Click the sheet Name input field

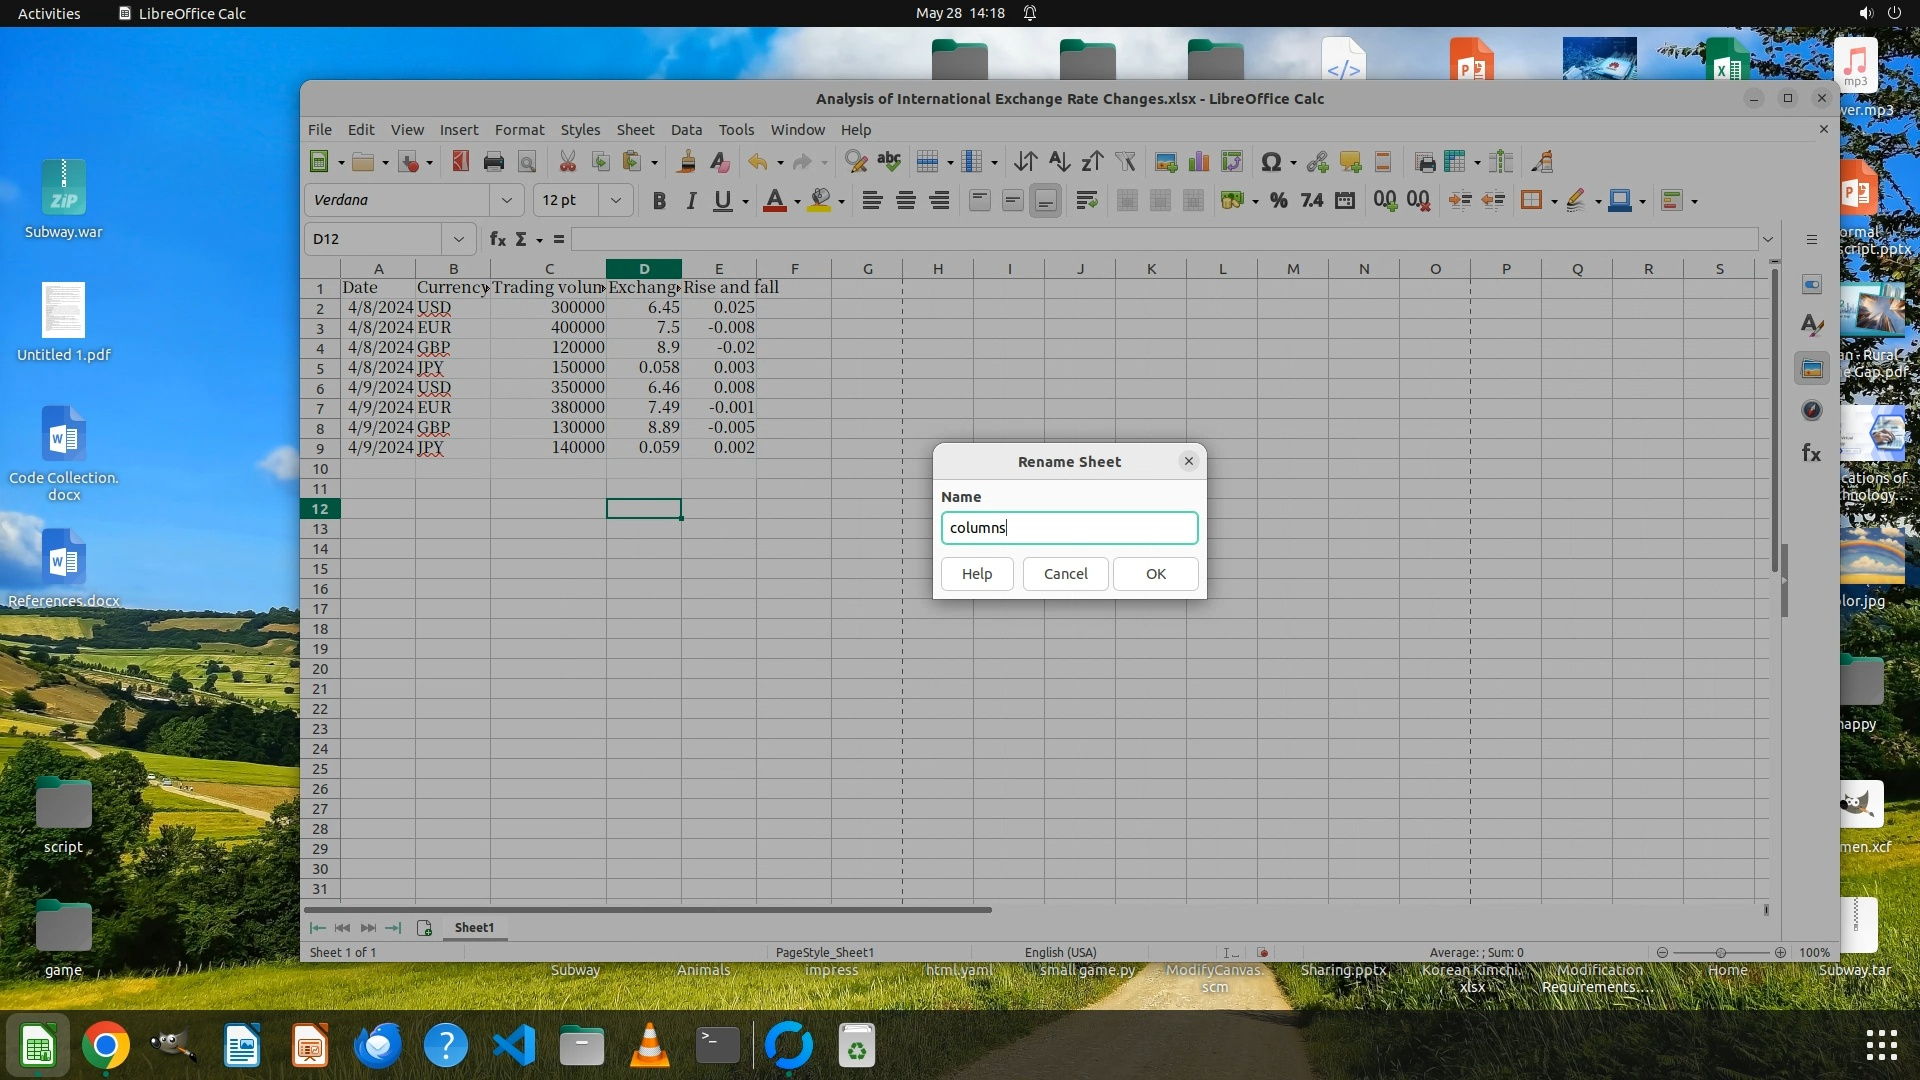[x=1069, y=528]
